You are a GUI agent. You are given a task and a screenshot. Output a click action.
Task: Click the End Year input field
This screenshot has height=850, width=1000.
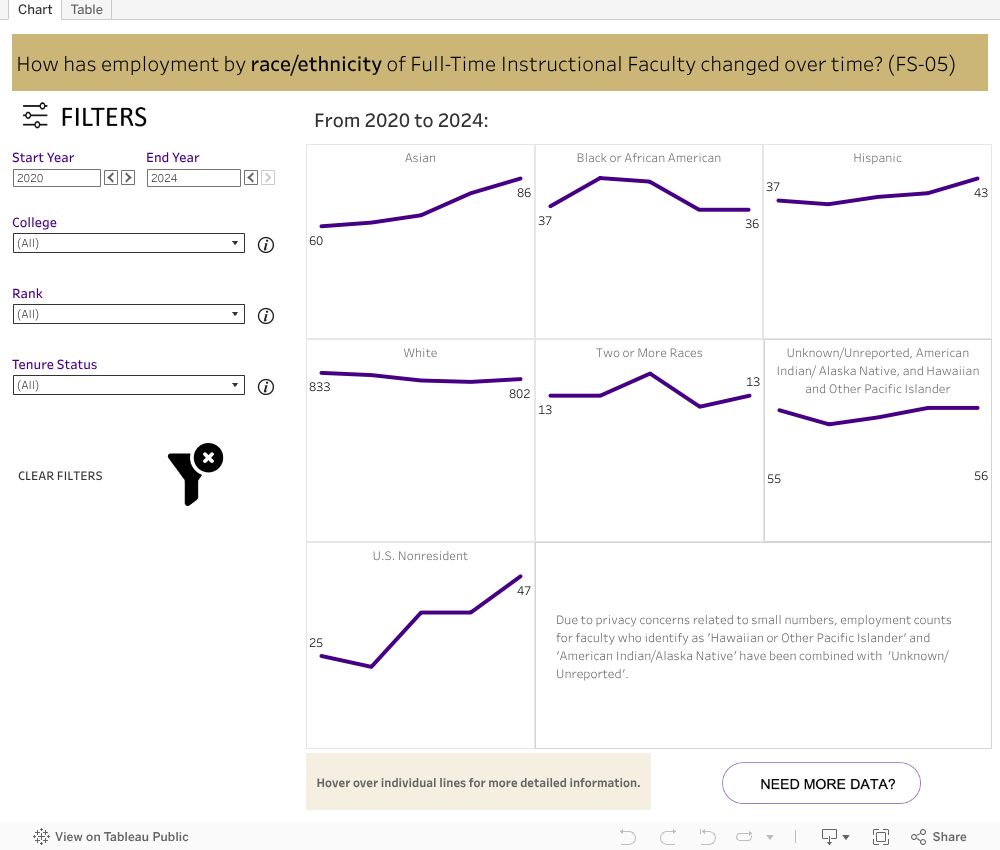click(193, 178)
